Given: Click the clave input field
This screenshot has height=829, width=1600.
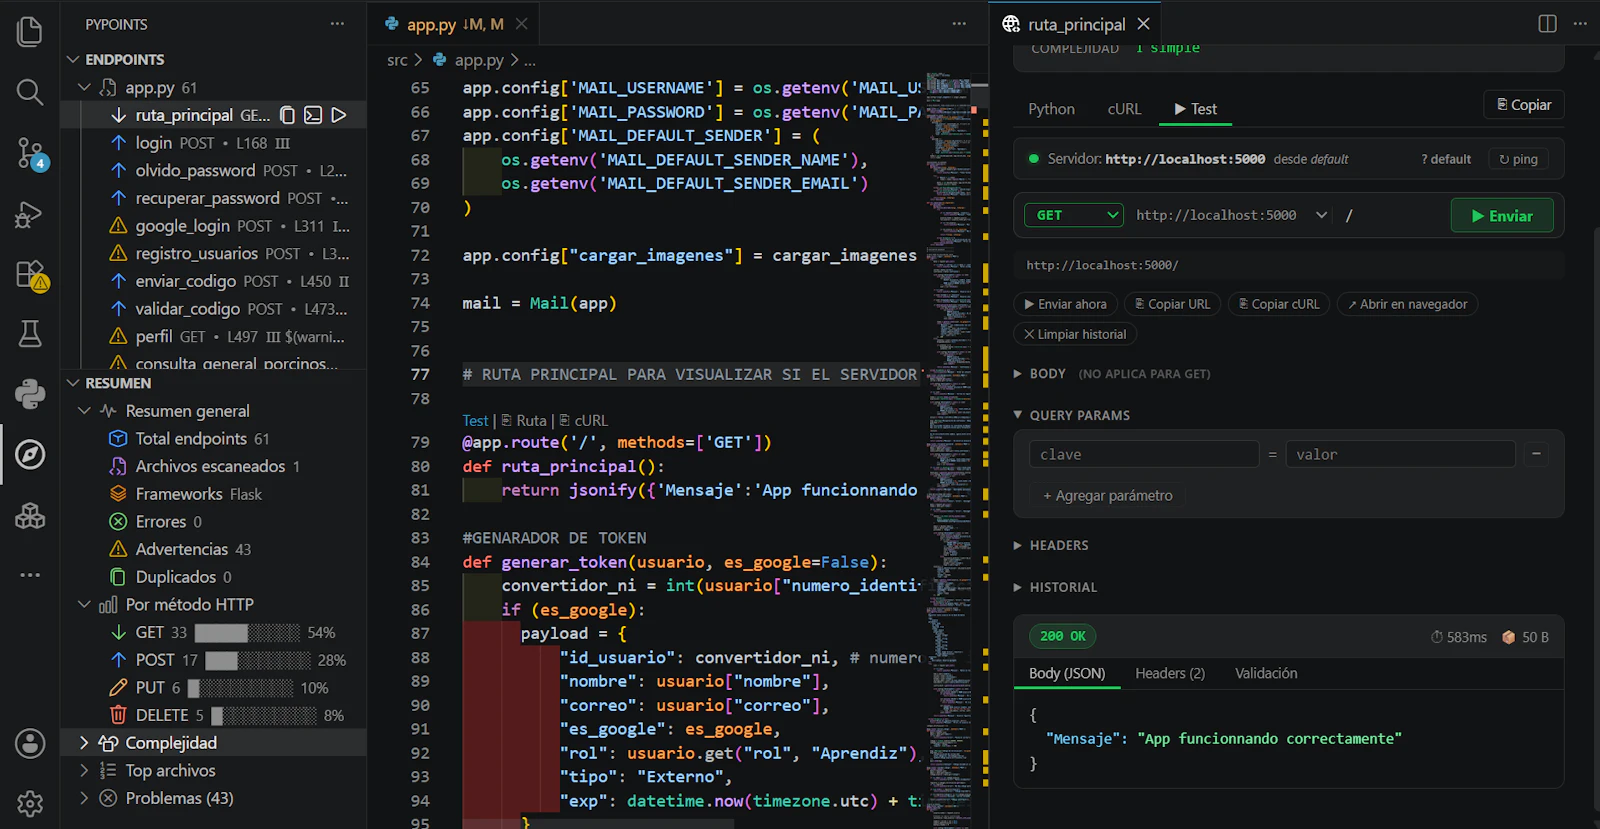Looking at the screenshot, I should point(1144,454).
